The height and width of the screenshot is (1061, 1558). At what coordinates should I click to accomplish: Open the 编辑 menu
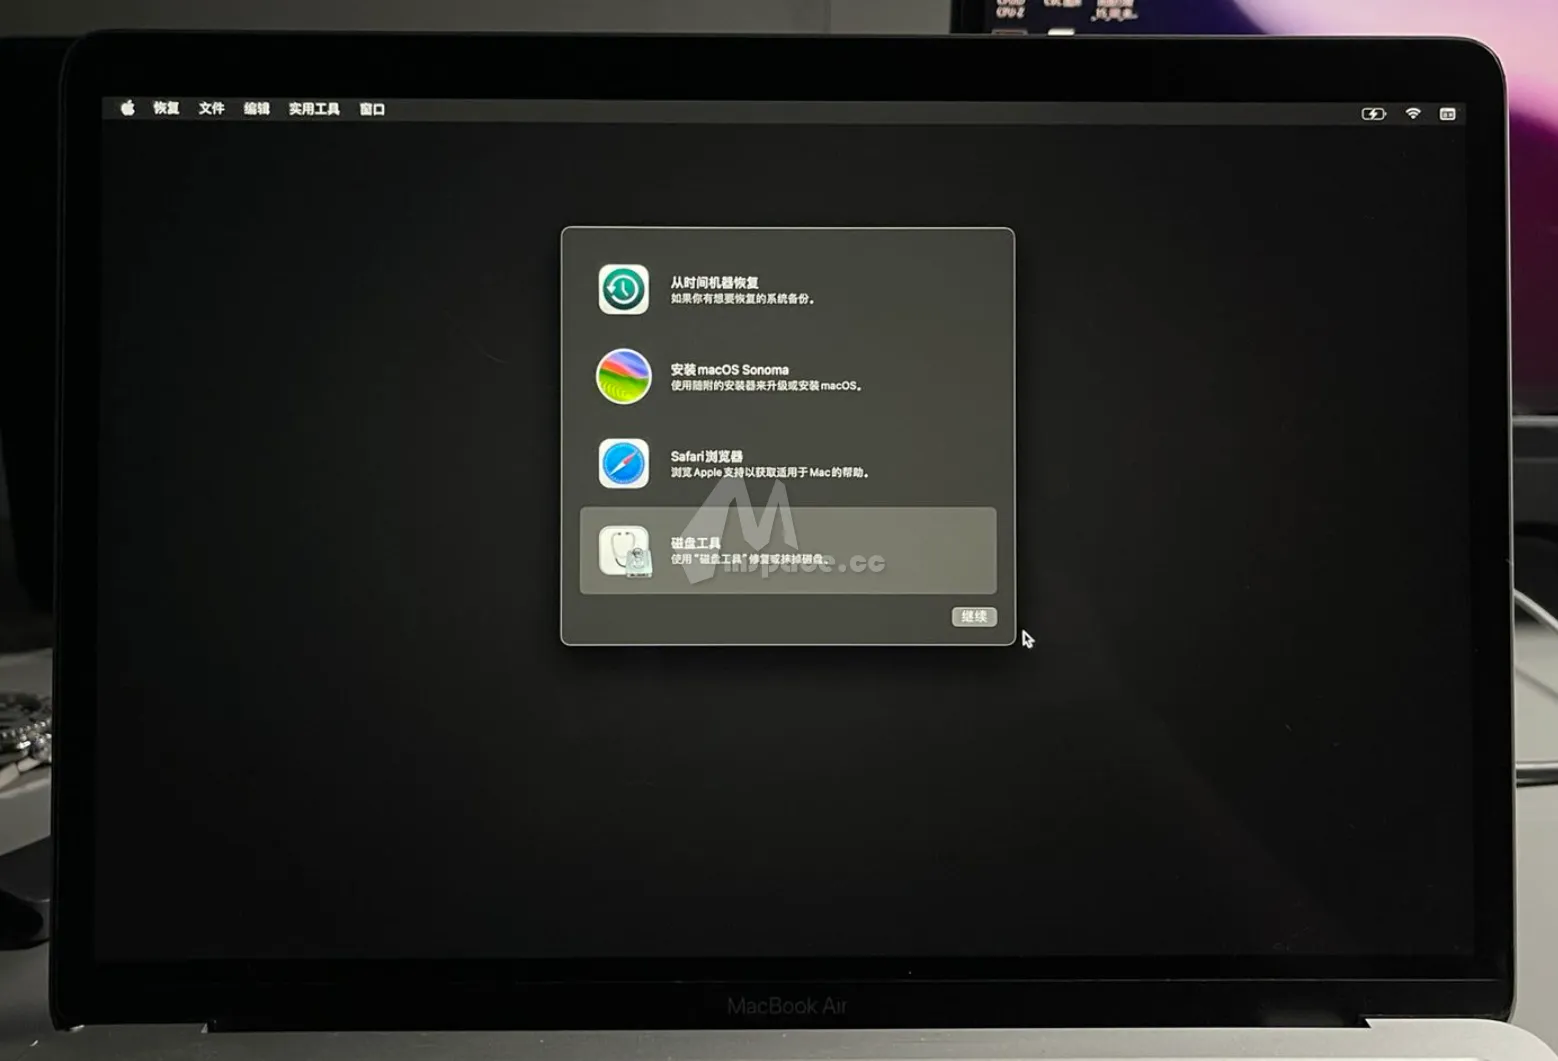[x=257, y=108]
